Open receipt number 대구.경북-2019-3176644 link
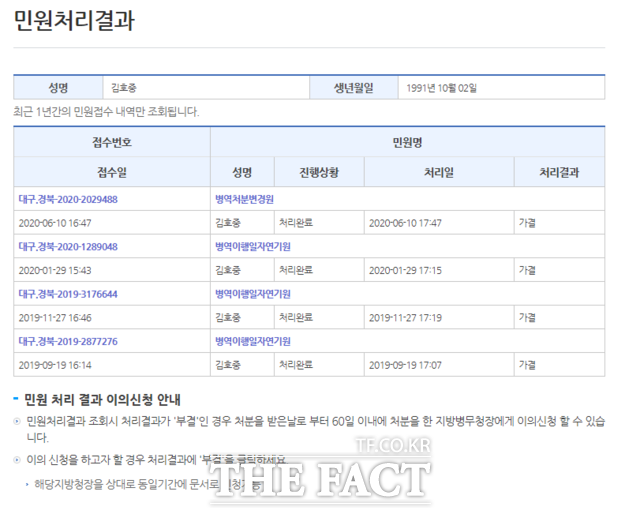The image size is (640, 514). pos(68,294)
